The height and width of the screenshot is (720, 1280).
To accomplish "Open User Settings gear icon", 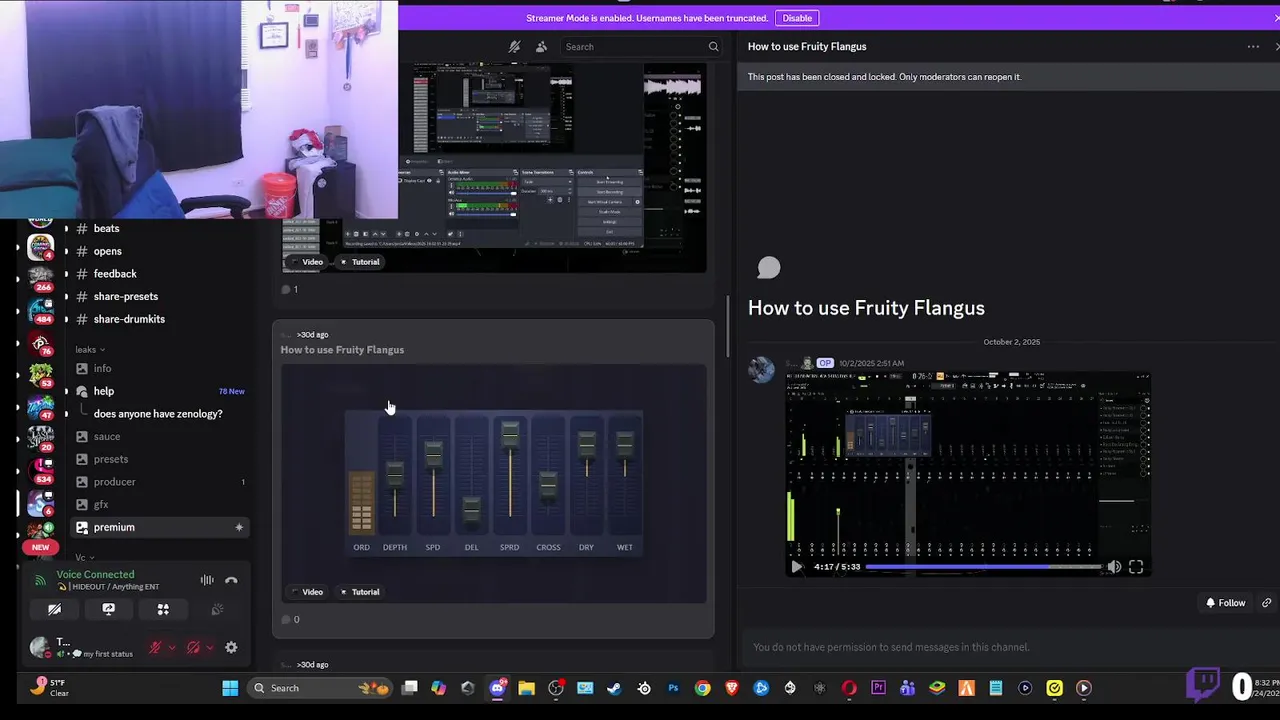I will pyautogui.click(x=231, y=648).
